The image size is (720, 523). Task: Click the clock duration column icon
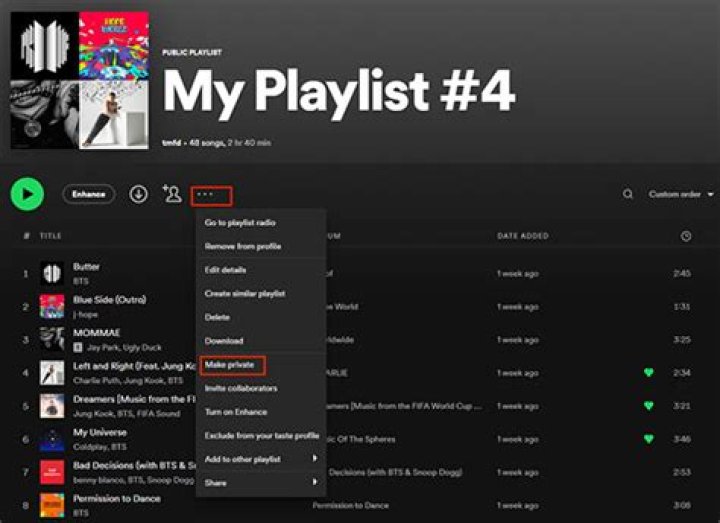point(685,236)
